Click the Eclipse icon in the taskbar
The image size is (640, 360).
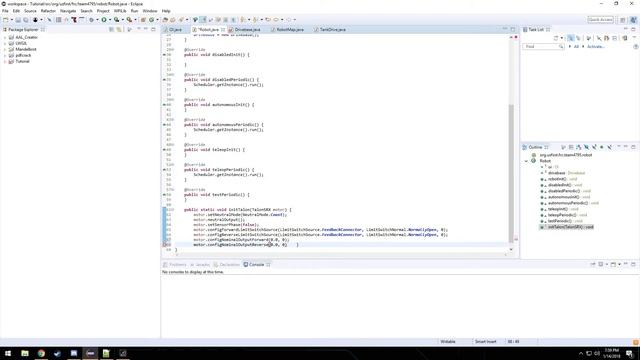[90, 353]
